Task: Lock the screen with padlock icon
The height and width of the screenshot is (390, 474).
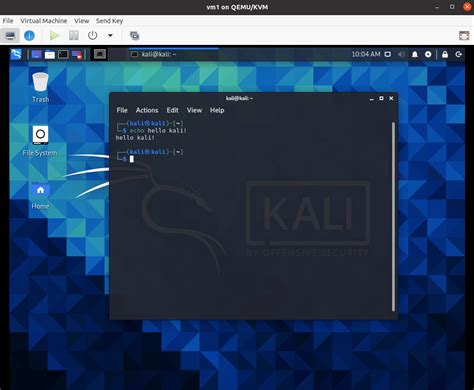Action: point(445,54)
